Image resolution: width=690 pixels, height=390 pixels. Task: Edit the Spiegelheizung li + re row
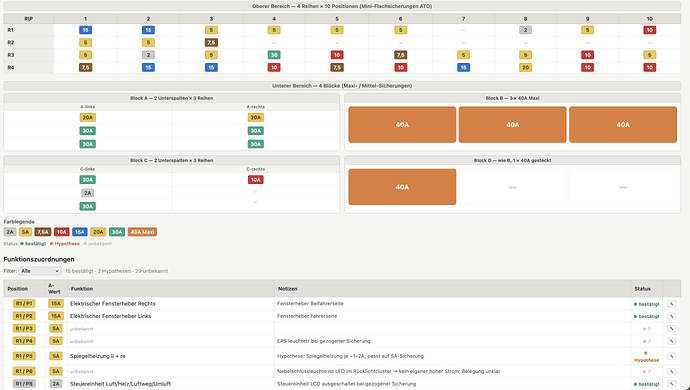pos(672,356)
